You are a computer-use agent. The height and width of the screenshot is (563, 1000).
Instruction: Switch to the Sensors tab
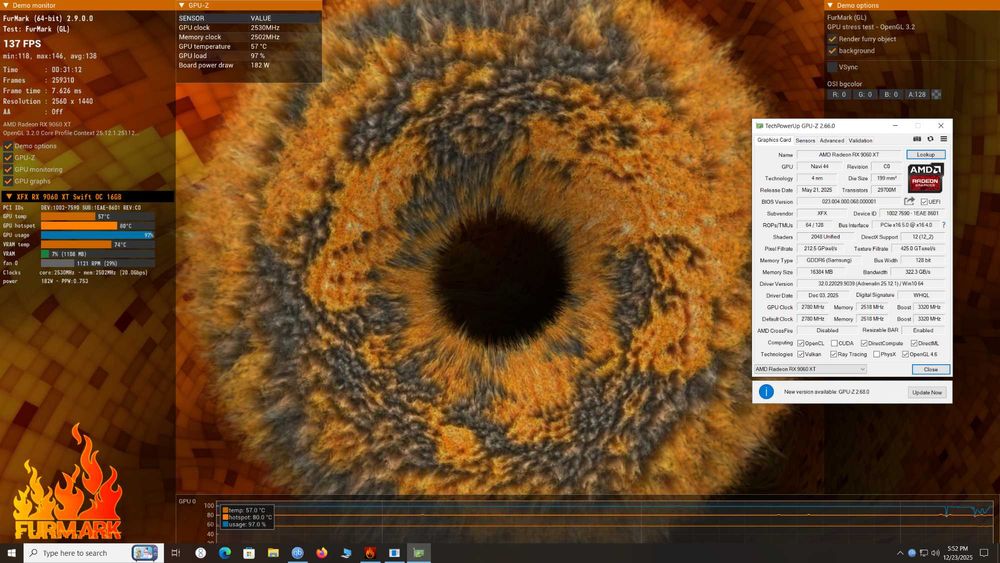[805, 140]
